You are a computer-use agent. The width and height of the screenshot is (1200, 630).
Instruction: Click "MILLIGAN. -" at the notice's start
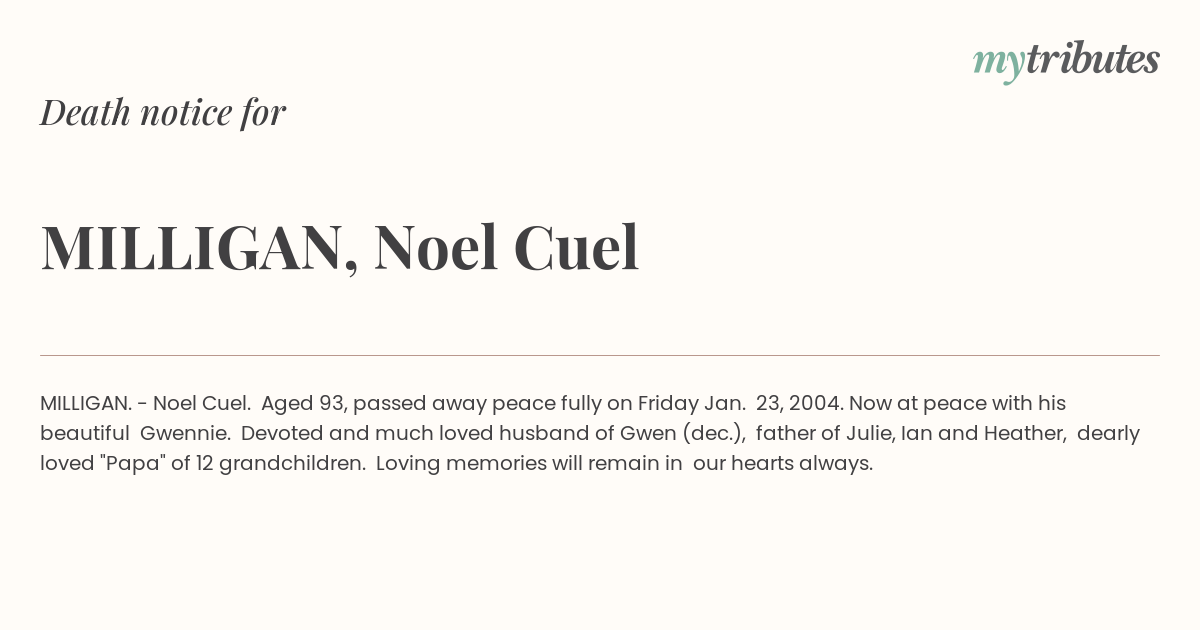[94, 403]
